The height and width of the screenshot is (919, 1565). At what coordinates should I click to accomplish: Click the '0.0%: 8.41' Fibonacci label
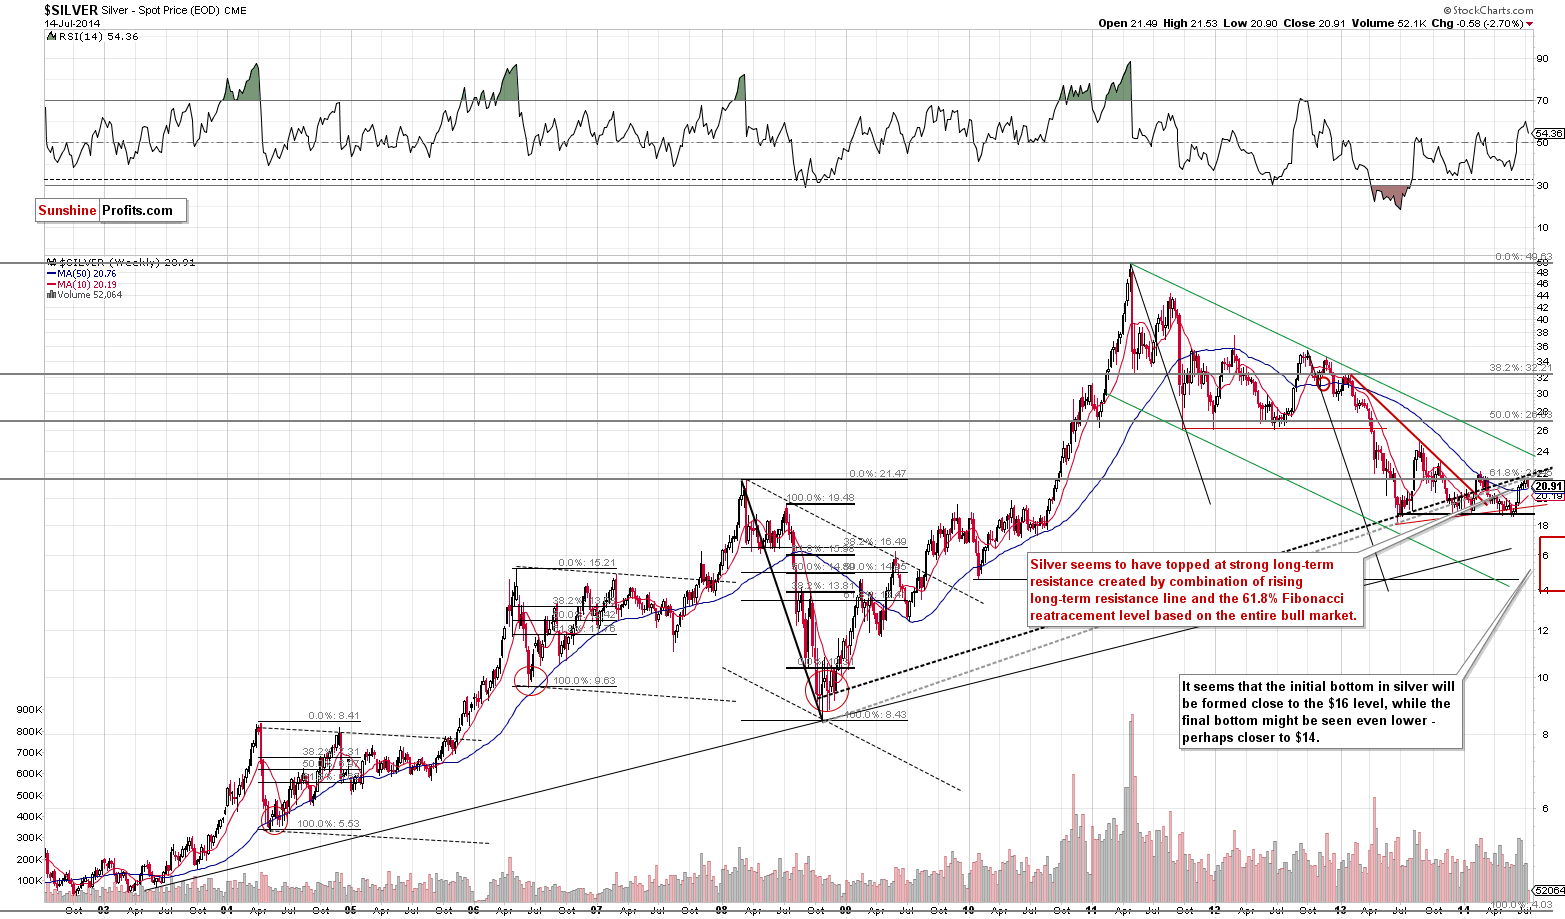[335, 715]
